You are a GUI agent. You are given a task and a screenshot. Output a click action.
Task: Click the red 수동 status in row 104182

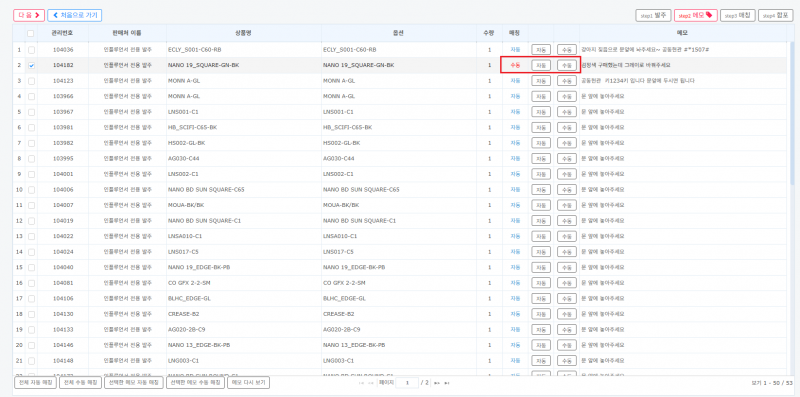pos(515,65)
